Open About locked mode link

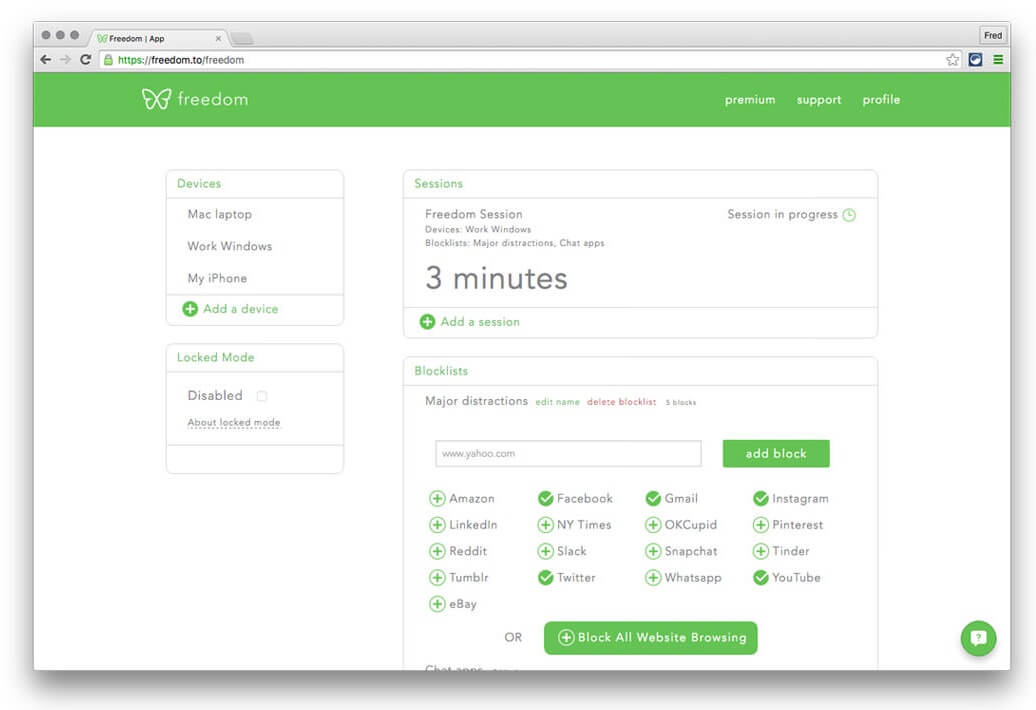click(234, 422)
